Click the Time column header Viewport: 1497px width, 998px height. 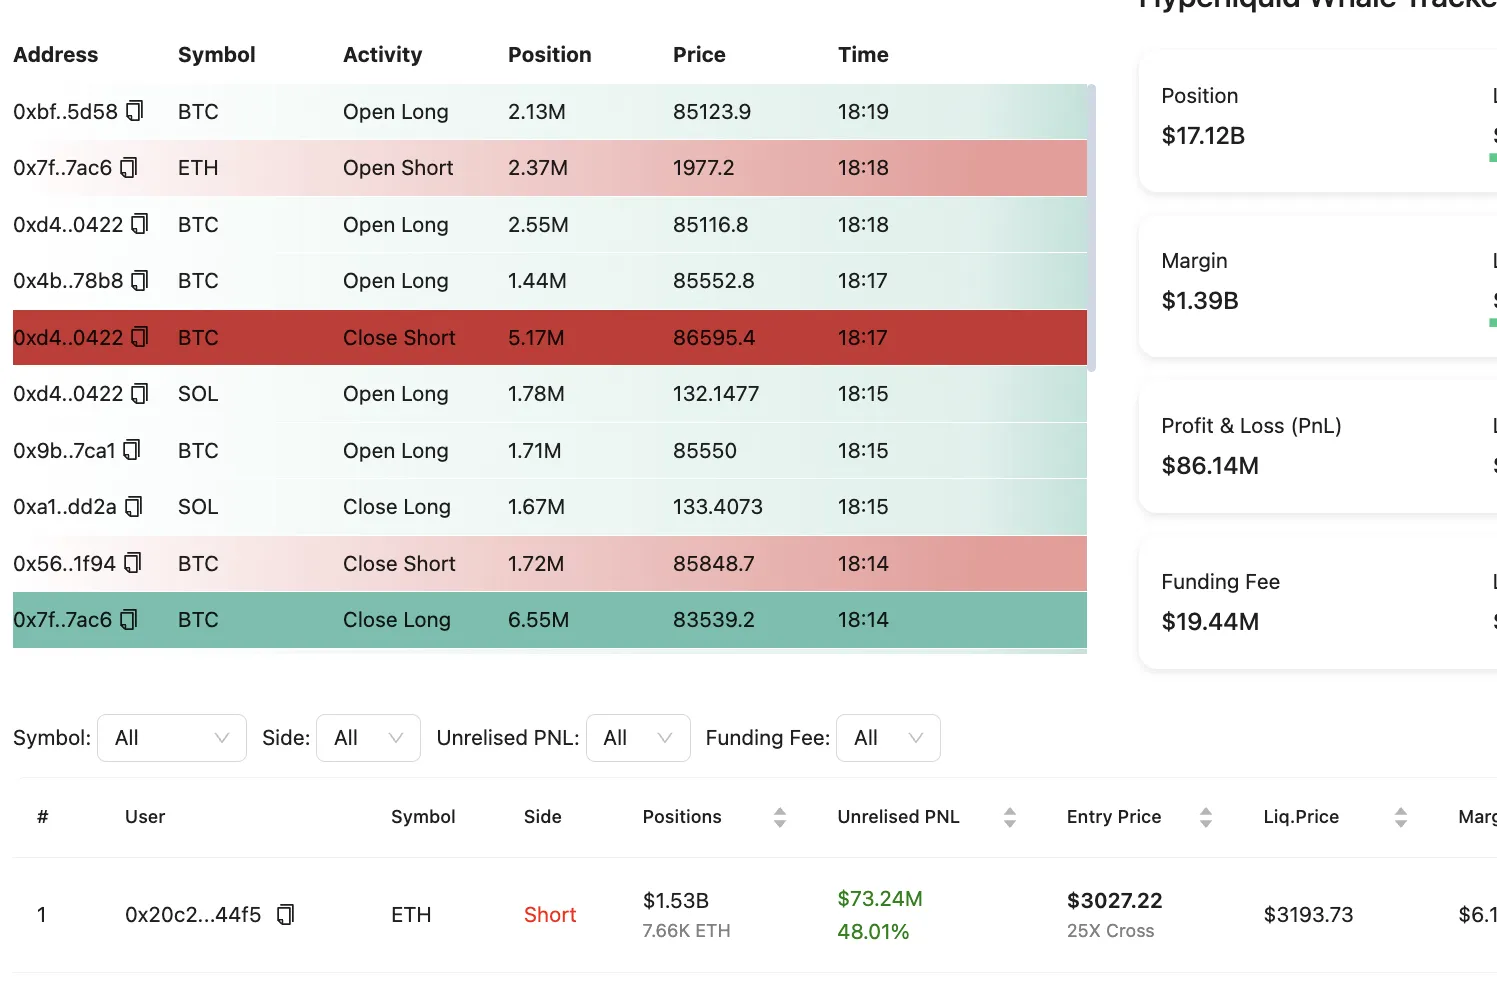coord(863,55)
